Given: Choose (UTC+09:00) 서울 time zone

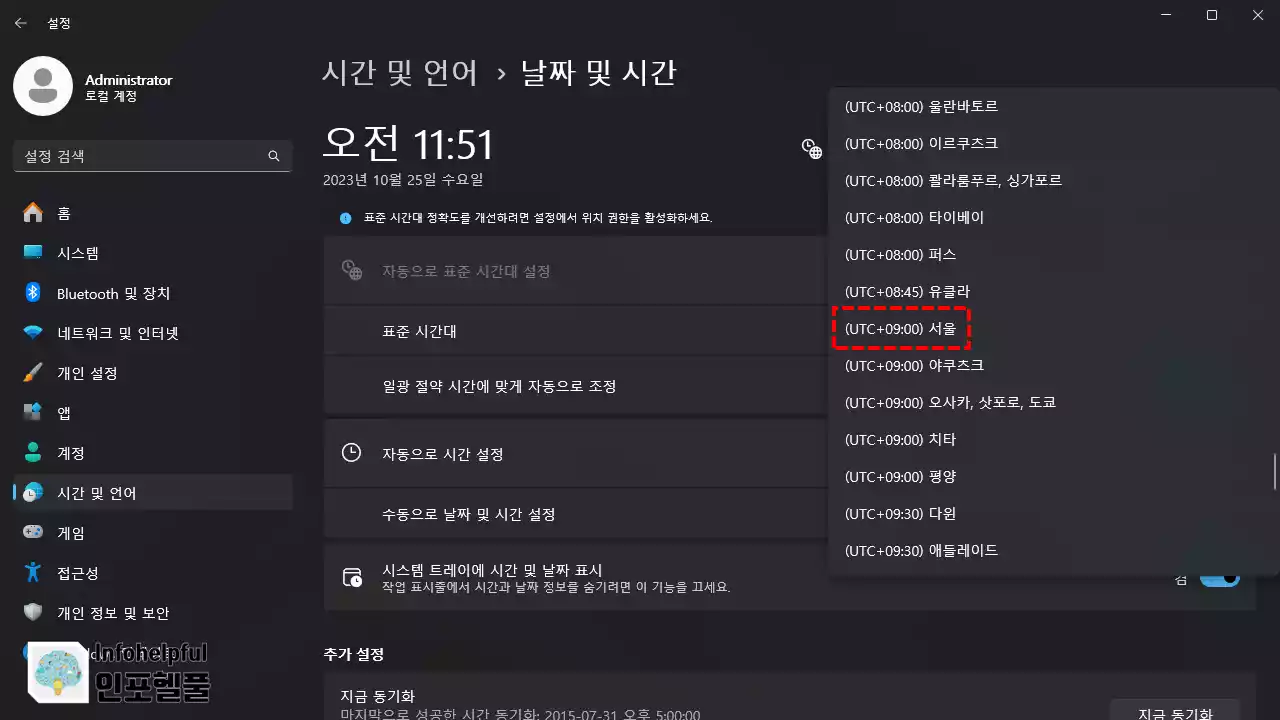Looking at the screenshot, I should (902, 329).
